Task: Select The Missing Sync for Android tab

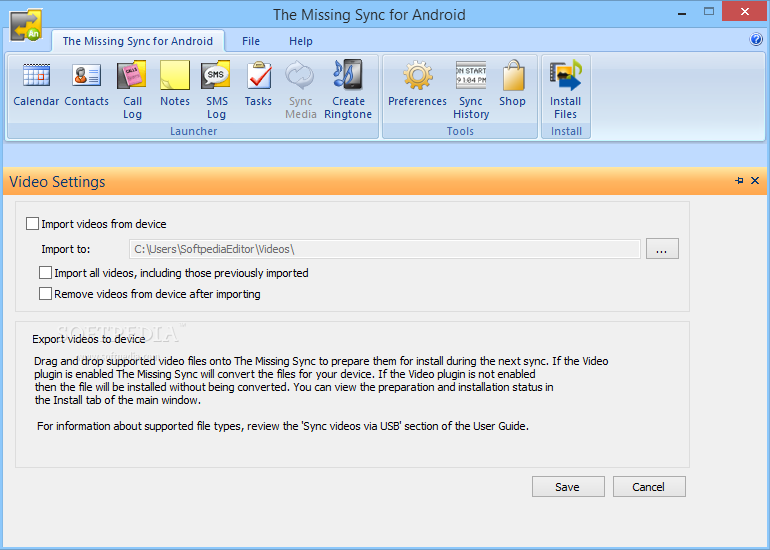Action: [138, 41]
